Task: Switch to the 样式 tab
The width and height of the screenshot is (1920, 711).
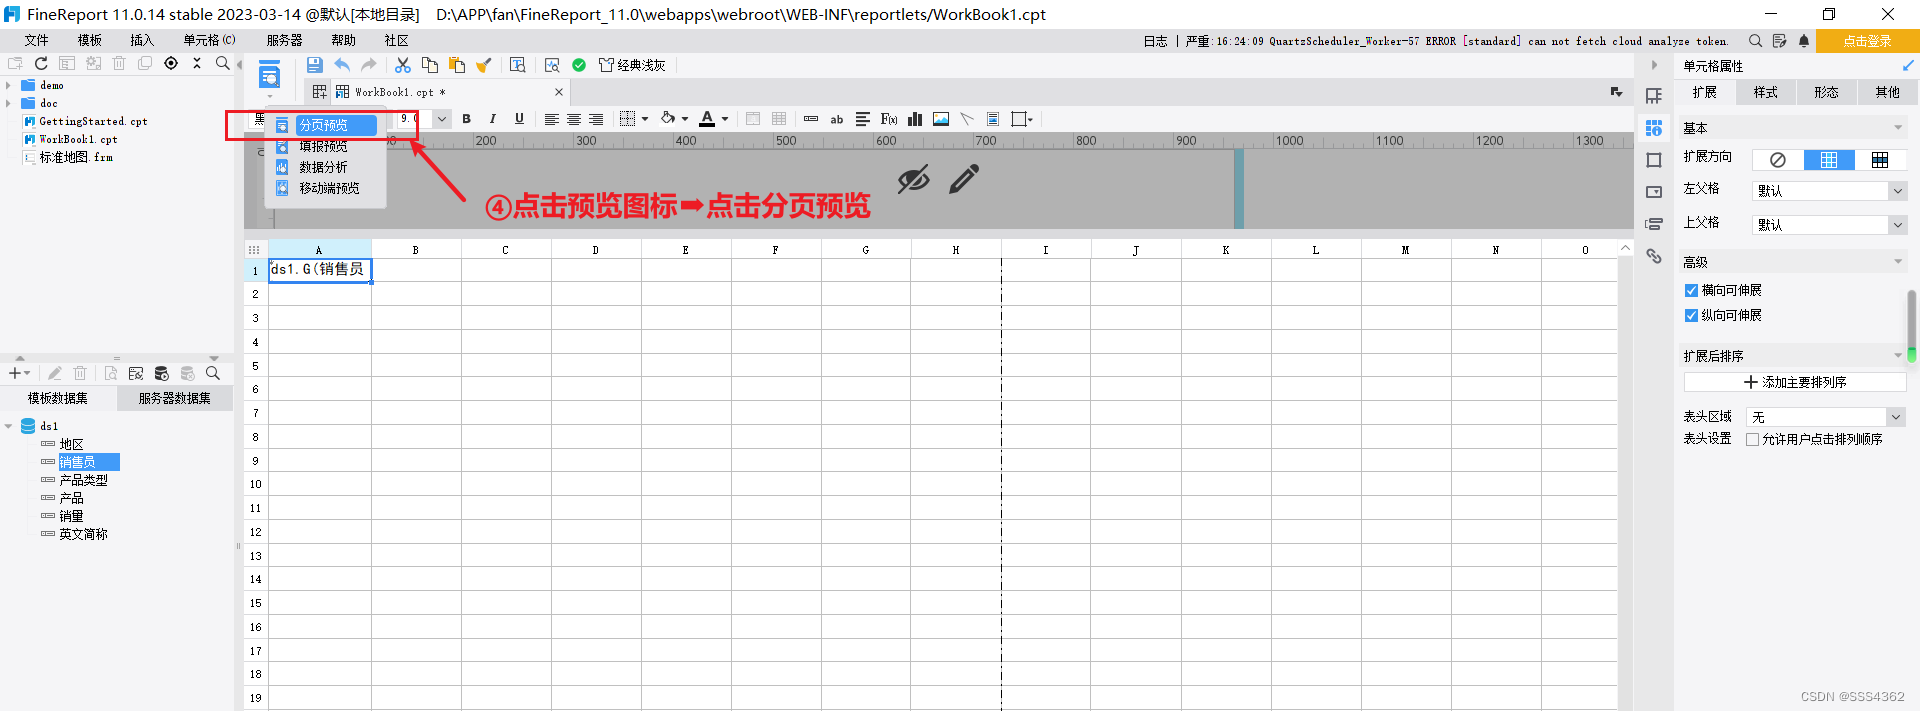Action: (x=1766, y=92)
